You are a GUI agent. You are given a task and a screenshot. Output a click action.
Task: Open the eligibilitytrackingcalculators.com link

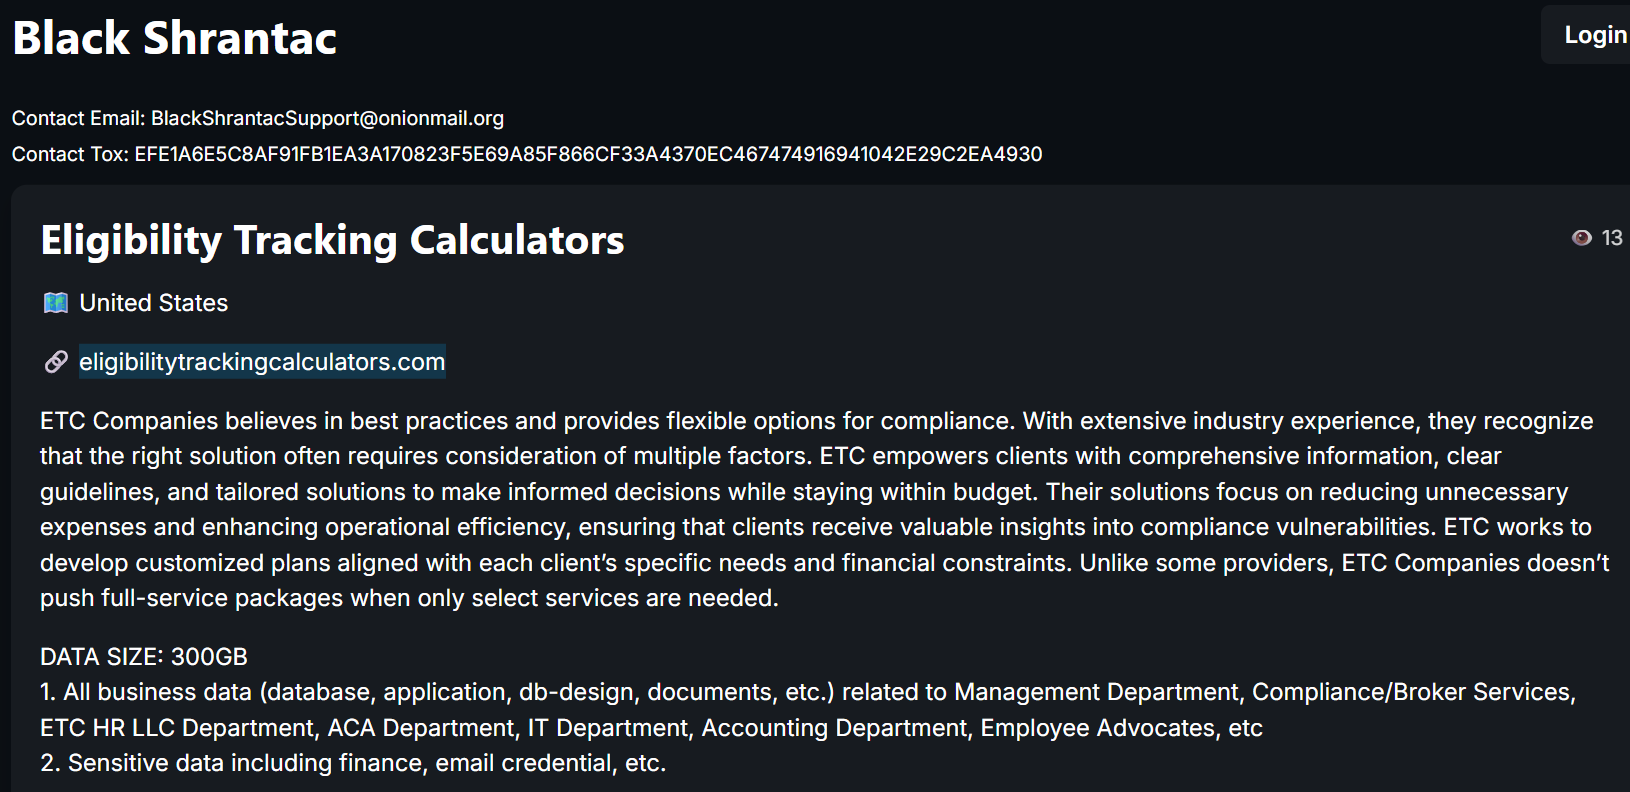(x=262, y=362)
